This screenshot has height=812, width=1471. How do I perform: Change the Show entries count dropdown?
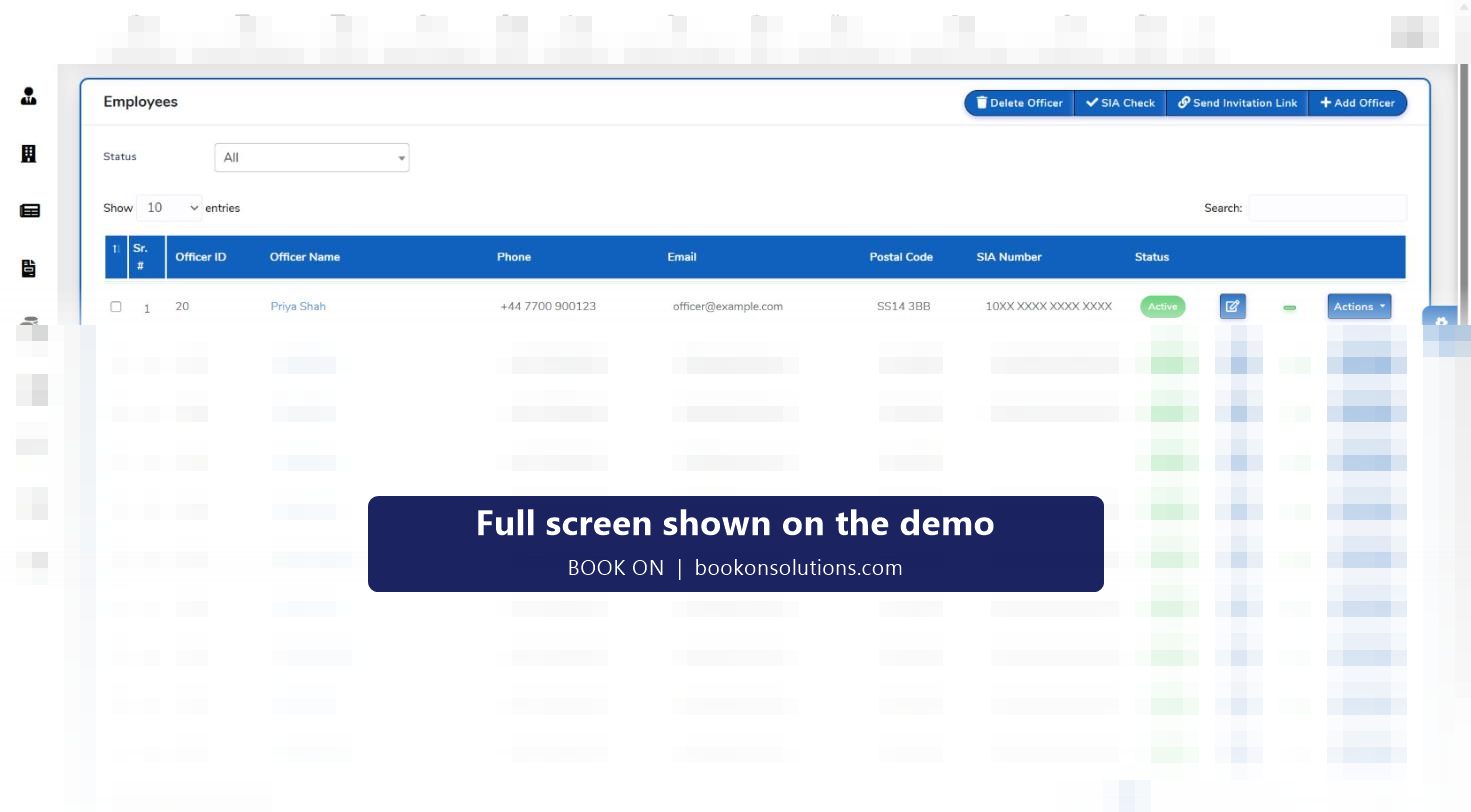pyautogui.click(x=169, y=208)
